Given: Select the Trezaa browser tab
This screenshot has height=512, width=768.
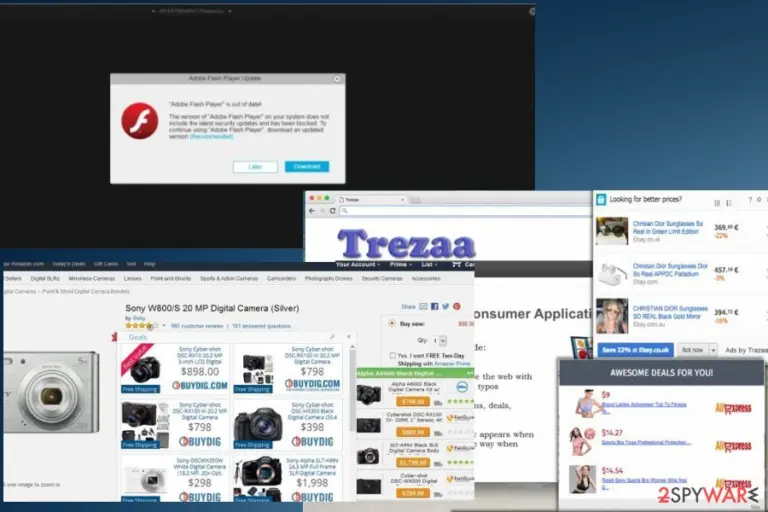Looking at the screenshot, I should [371, 199].
